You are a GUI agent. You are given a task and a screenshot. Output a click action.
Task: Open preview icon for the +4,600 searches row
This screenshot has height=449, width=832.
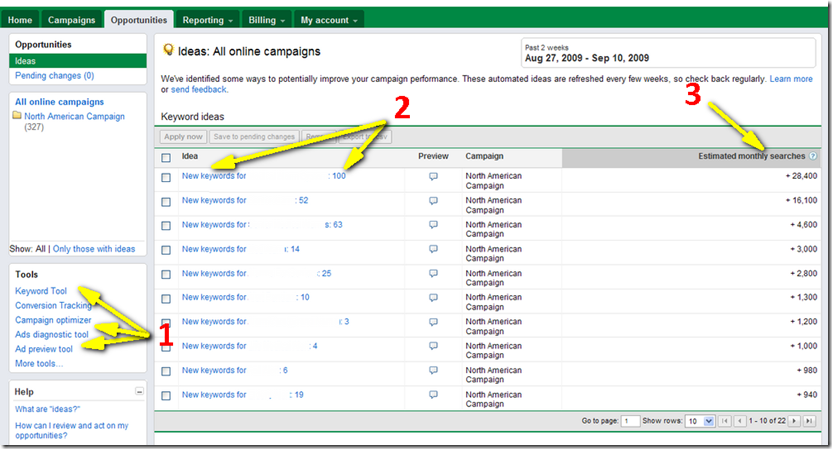[434, 225]
